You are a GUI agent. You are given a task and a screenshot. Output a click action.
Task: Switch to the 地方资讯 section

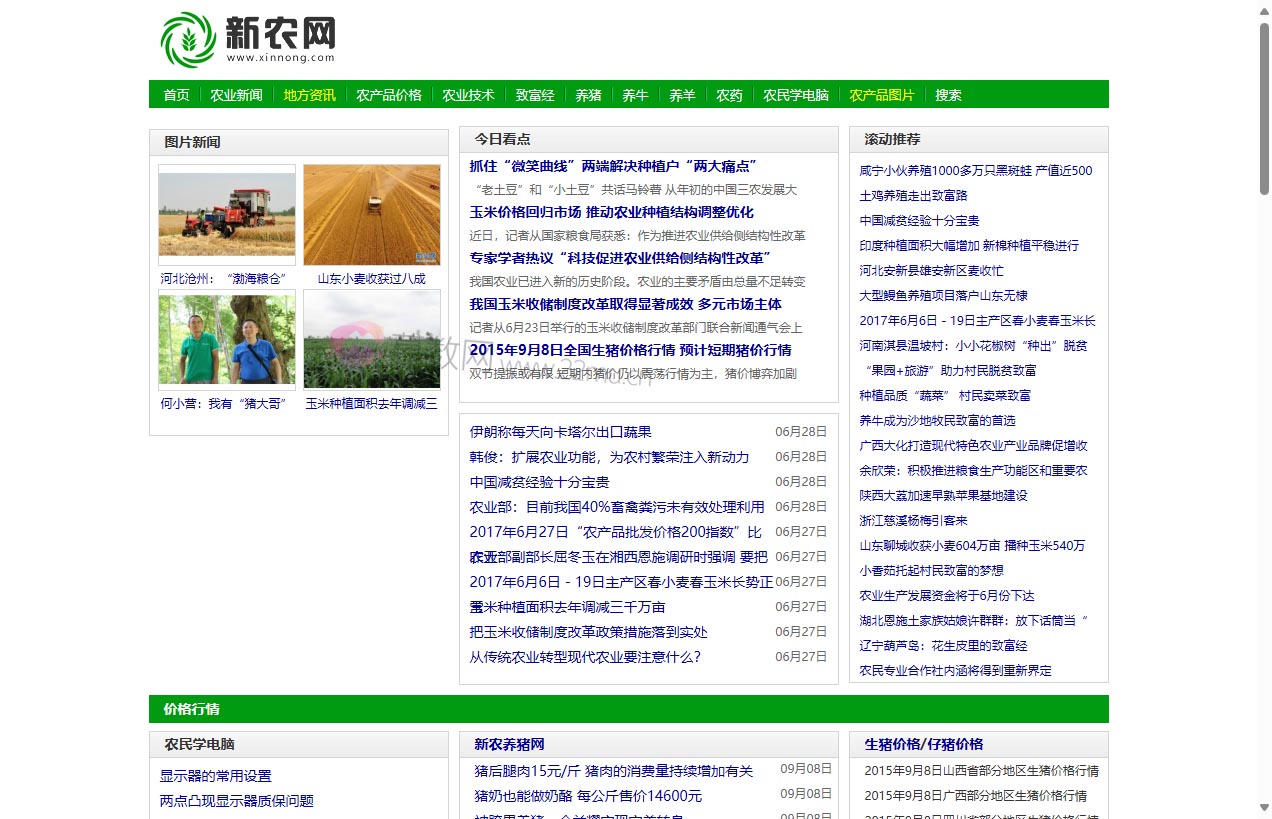310,94
